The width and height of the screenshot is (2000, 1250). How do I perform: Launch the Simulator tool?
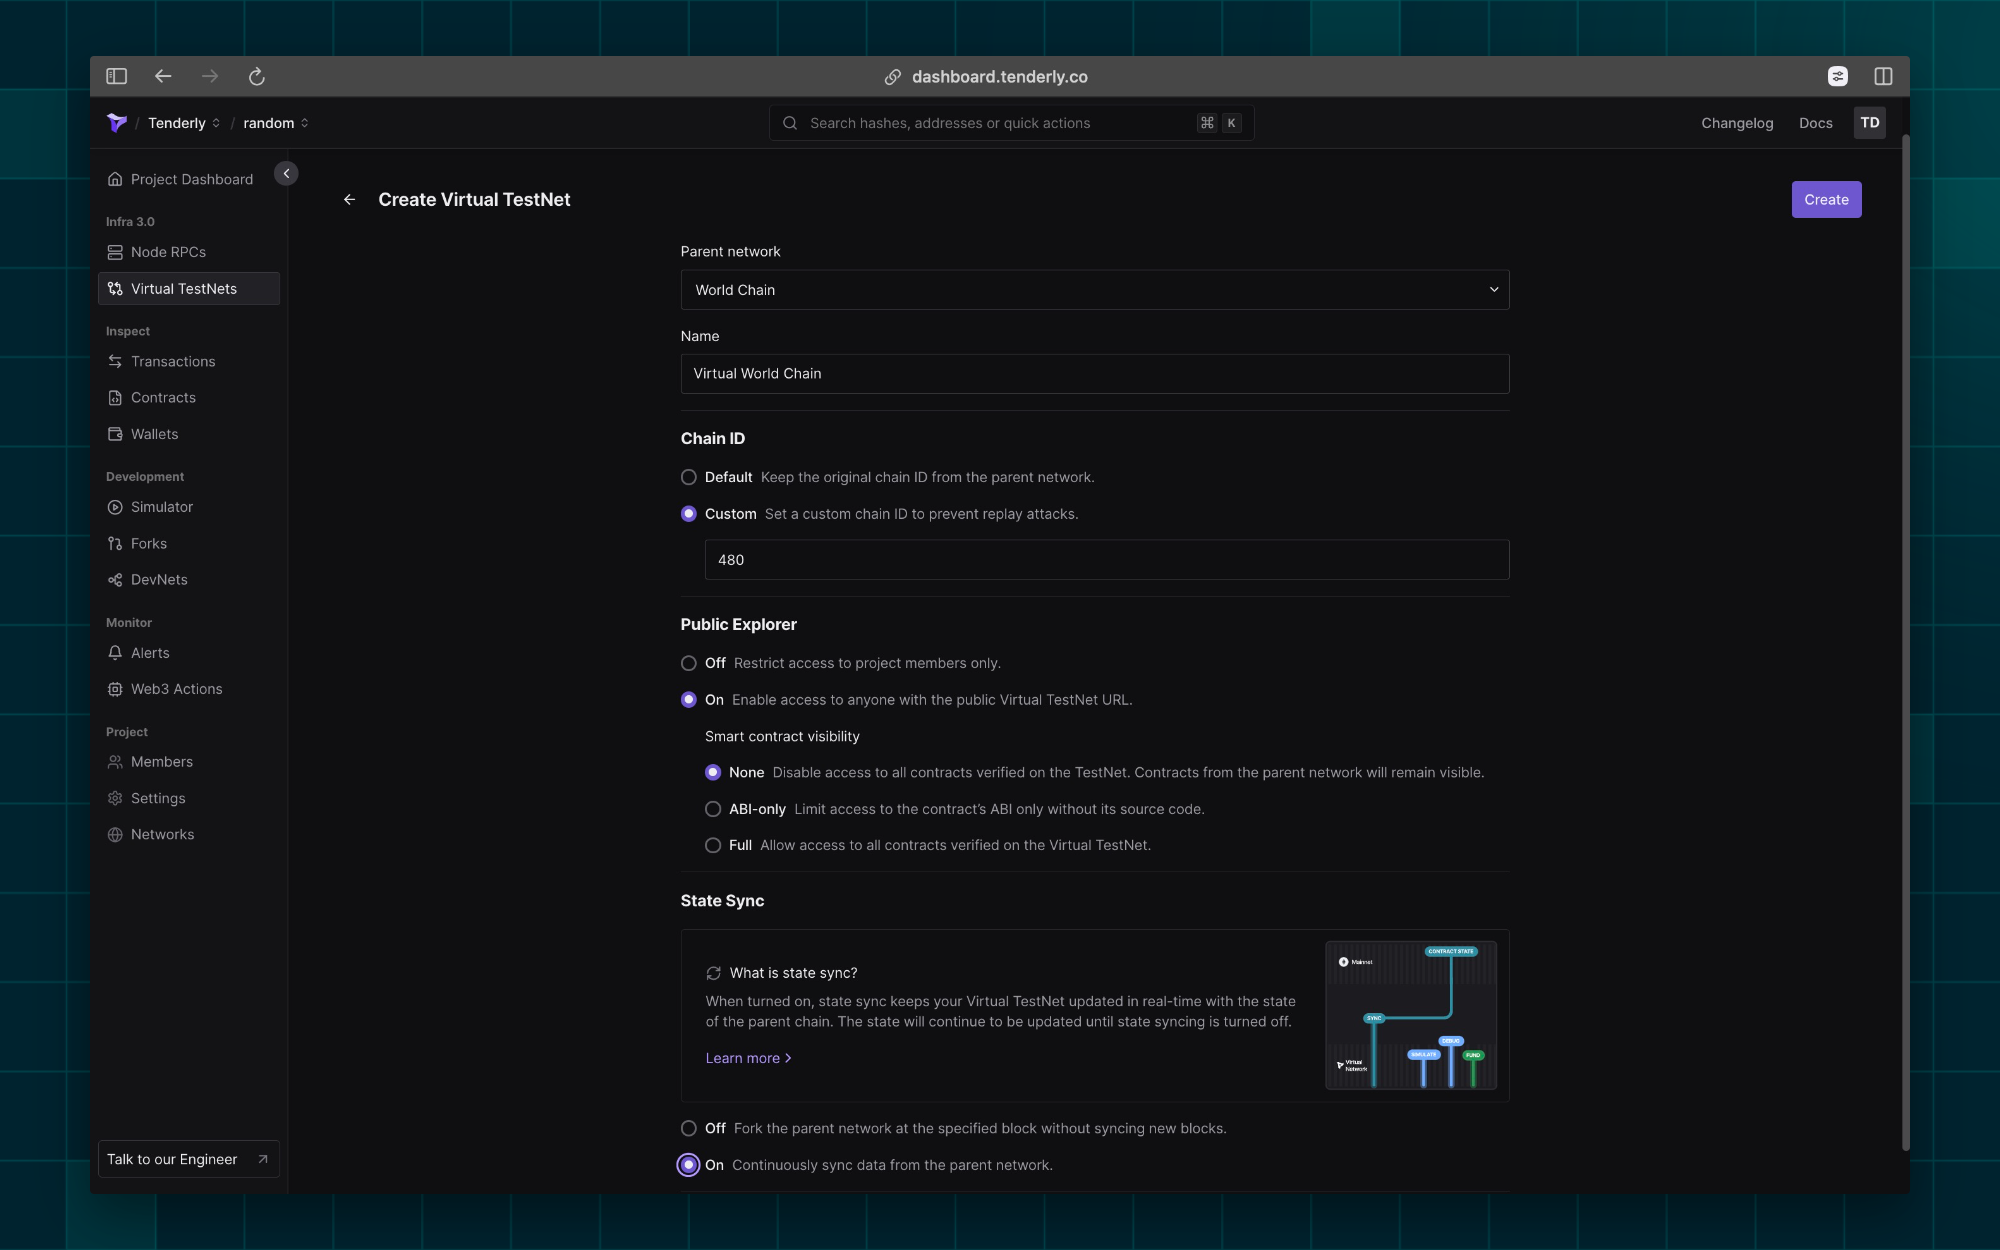click(161, 507)
